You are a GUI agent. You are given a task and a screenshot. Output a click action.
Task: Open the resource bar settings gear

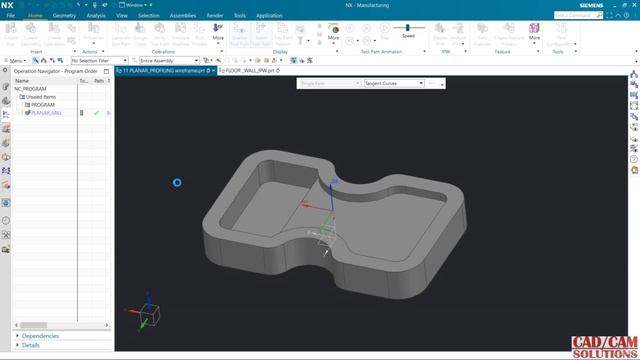point(5,70)
